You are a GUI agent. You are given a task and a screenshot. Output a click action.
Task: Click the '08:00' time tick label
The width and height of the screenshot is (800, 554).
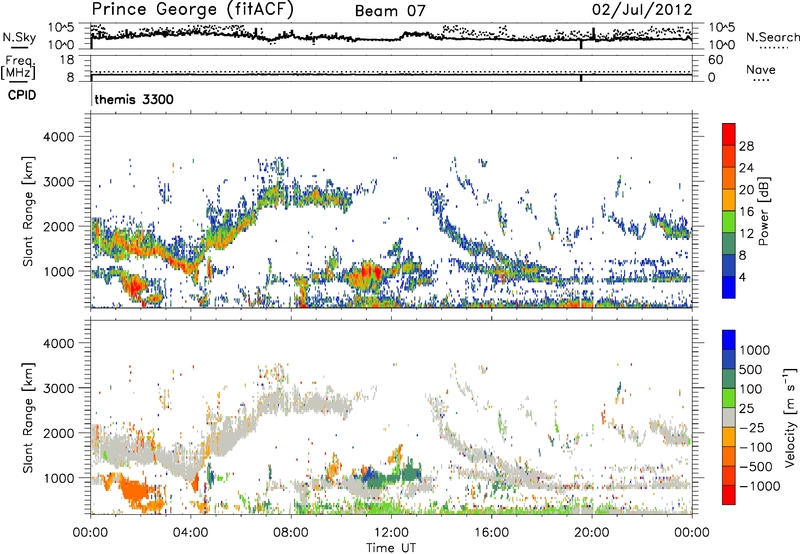tap(291, 533)
